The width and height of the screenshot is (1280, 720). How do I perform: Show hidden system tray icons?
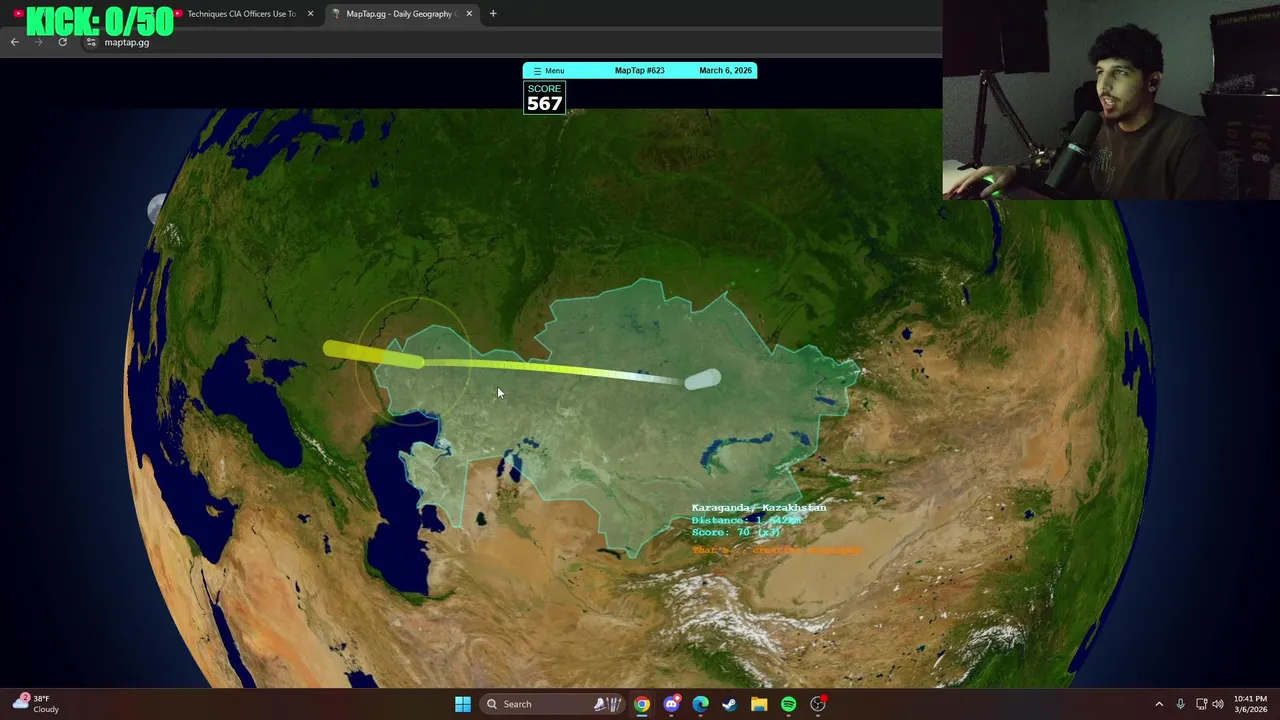pyautogui.click(x=1159, y=704)
